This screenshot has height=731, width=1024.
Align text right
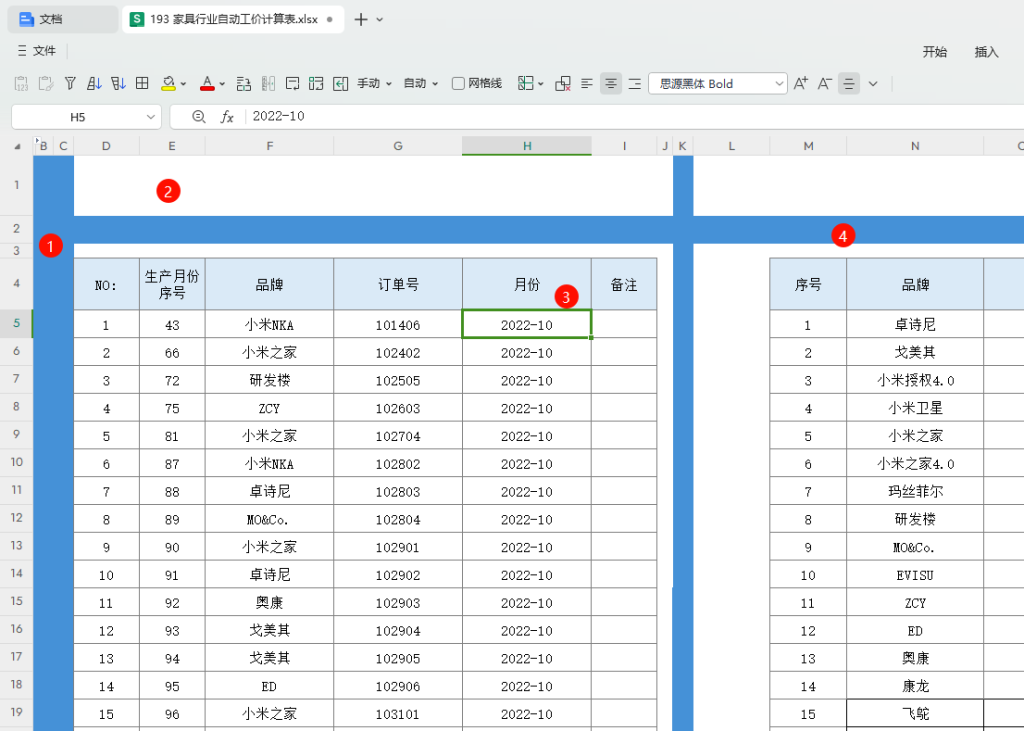click(635, 84)
